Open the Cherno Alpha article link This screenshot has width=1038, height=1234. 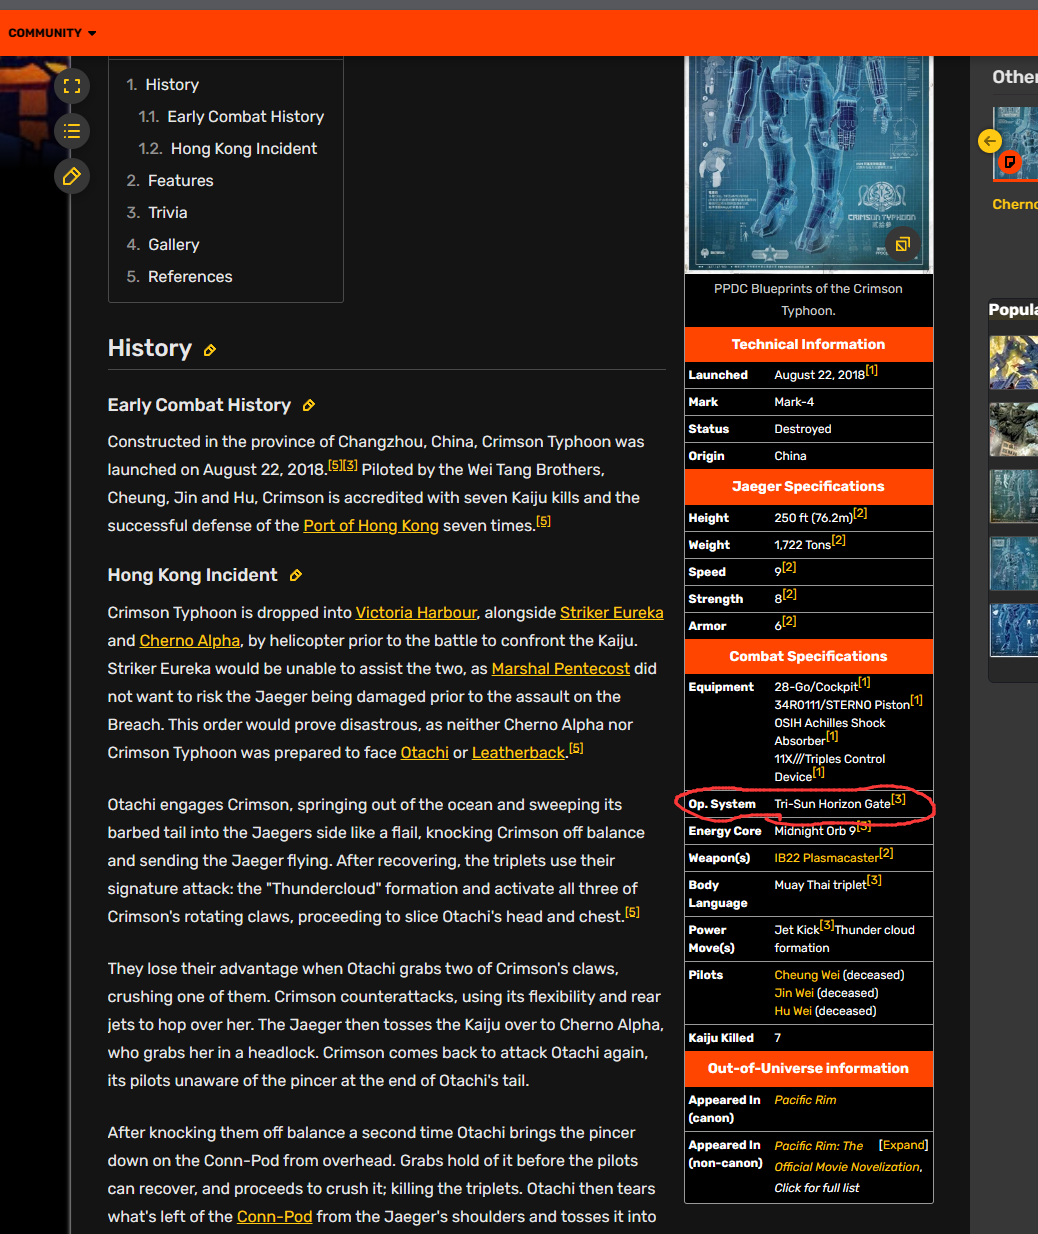(190, 641)
